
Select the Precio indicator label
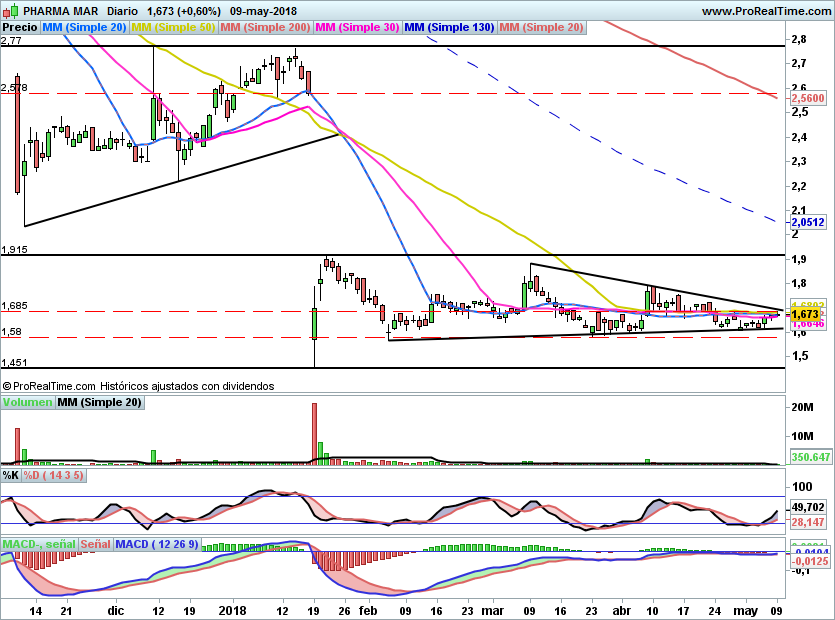coord(20,27)
